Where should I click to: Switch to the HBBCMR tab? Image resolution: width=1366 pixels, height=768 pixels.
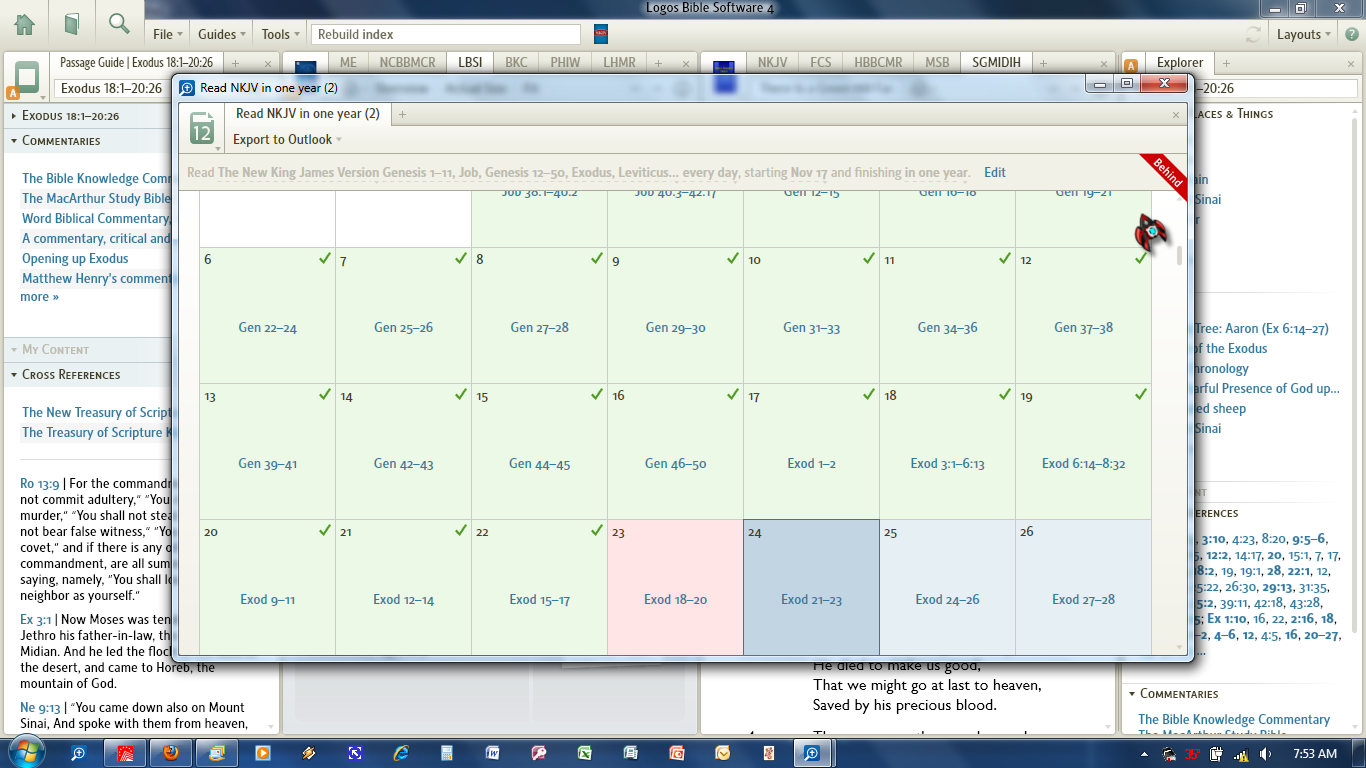tap(878, 62)
